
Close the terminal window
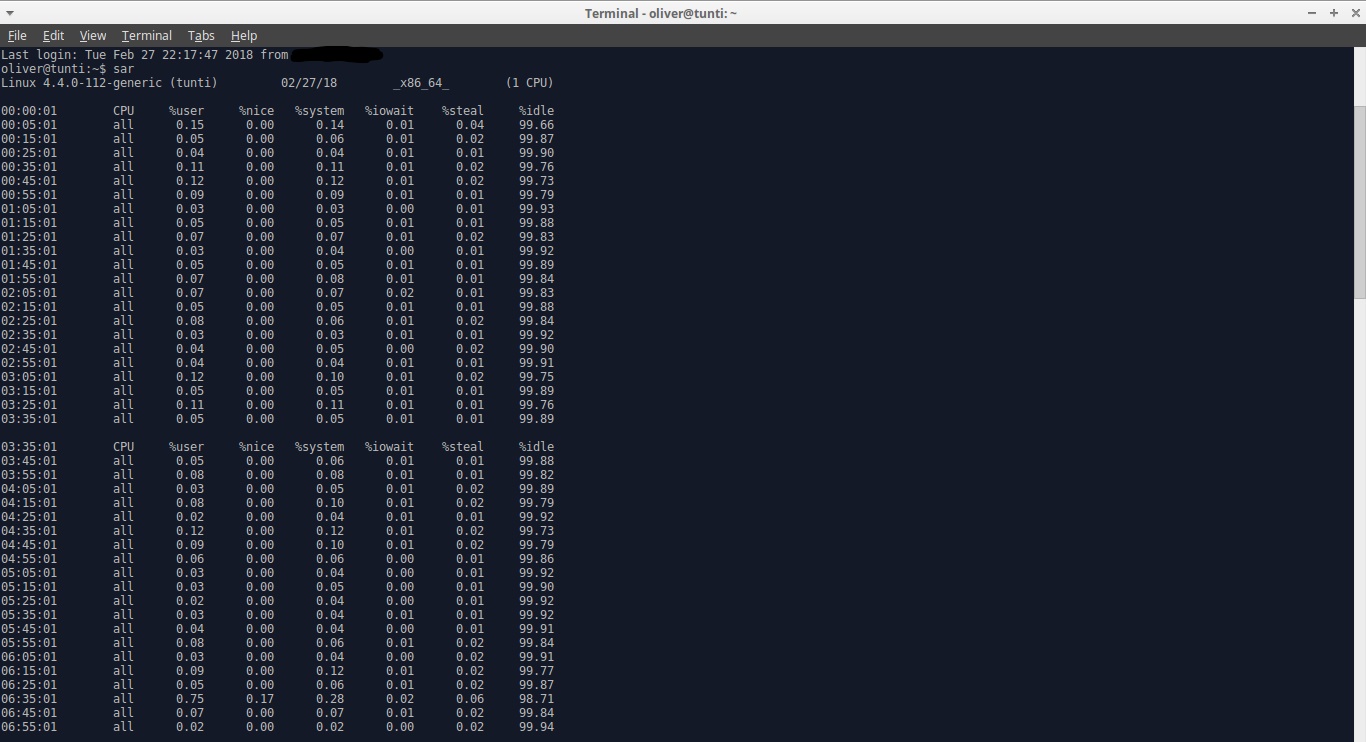(1357, 13)
